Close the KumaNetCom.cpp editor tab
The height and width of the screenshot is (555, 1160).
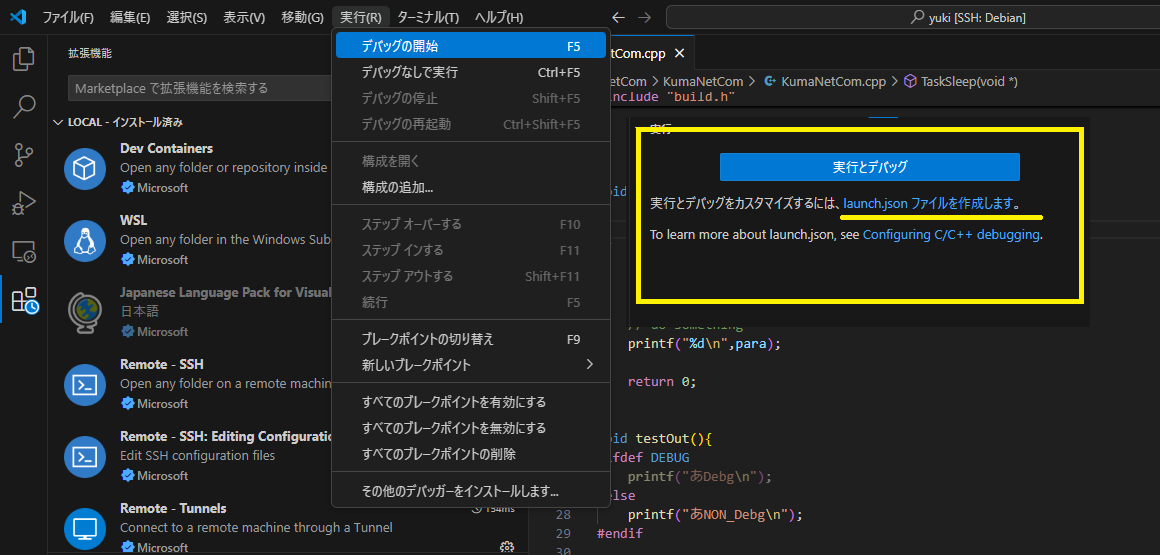click(x=680, y=53)
